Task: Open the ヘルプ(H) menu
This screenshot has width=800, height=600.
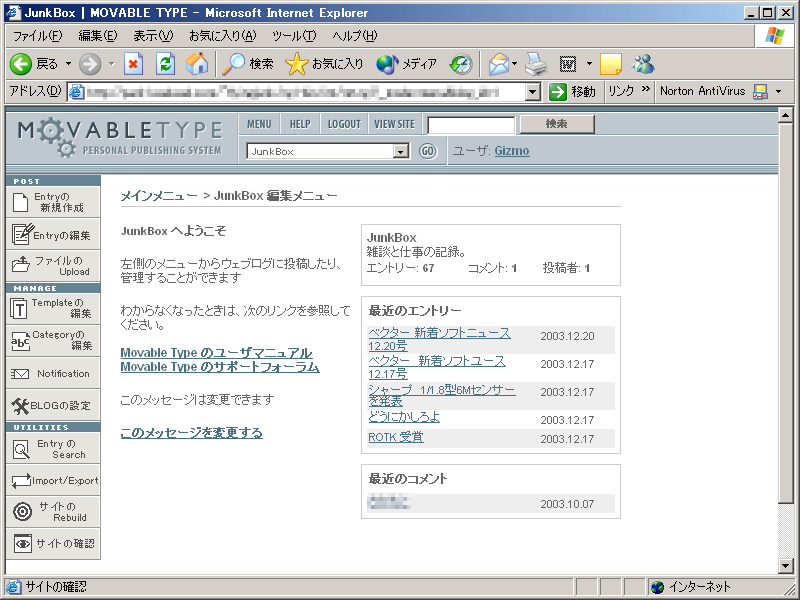Action: [355, 36]
